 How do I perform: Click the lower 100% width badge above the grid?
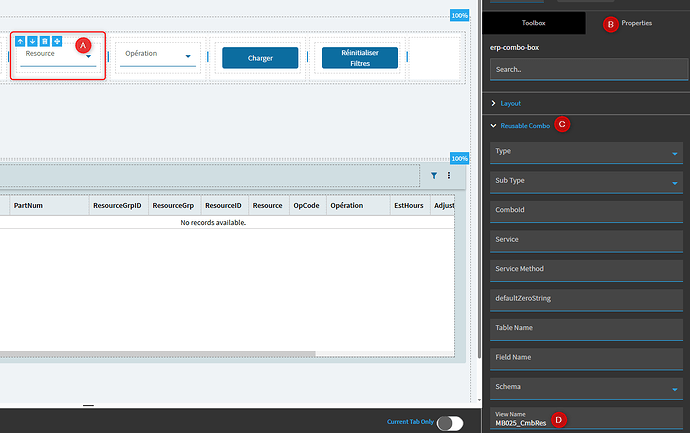(459, 158)
